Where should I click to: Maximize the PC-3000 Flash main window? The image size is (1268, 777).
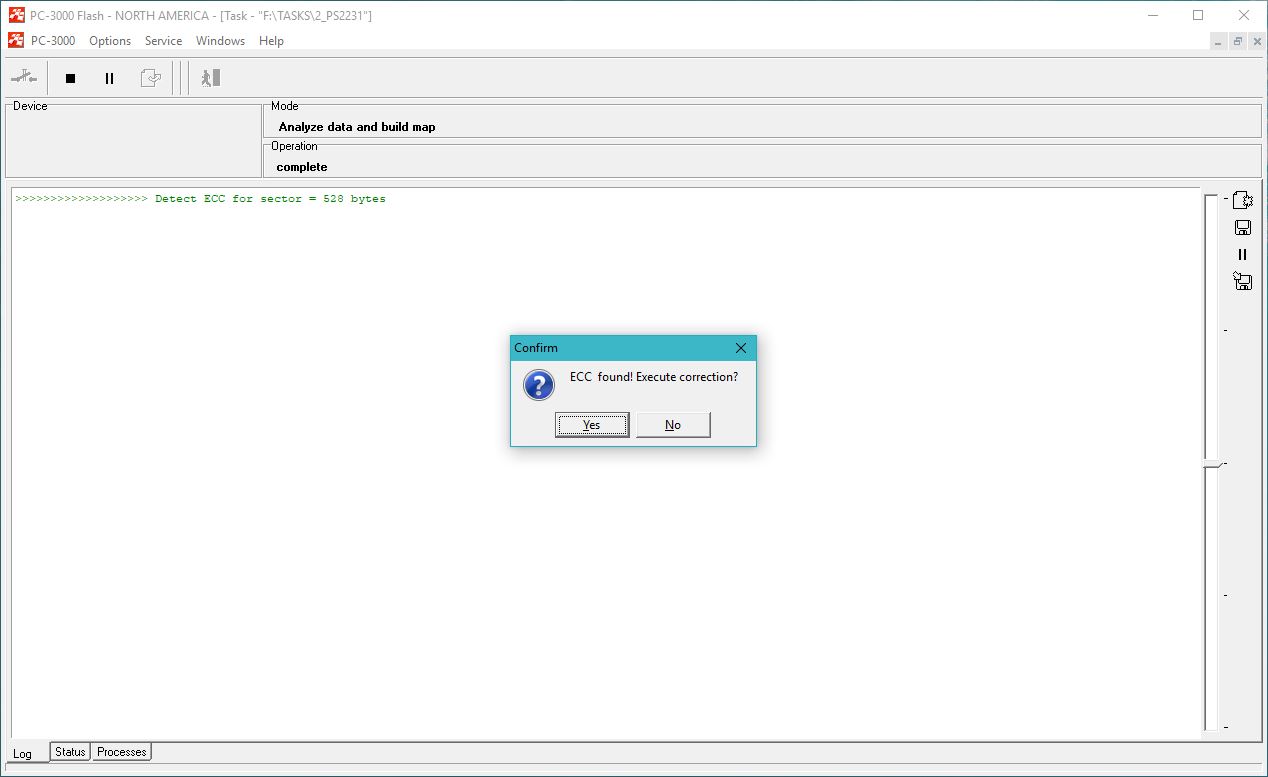coord(1198,15)
